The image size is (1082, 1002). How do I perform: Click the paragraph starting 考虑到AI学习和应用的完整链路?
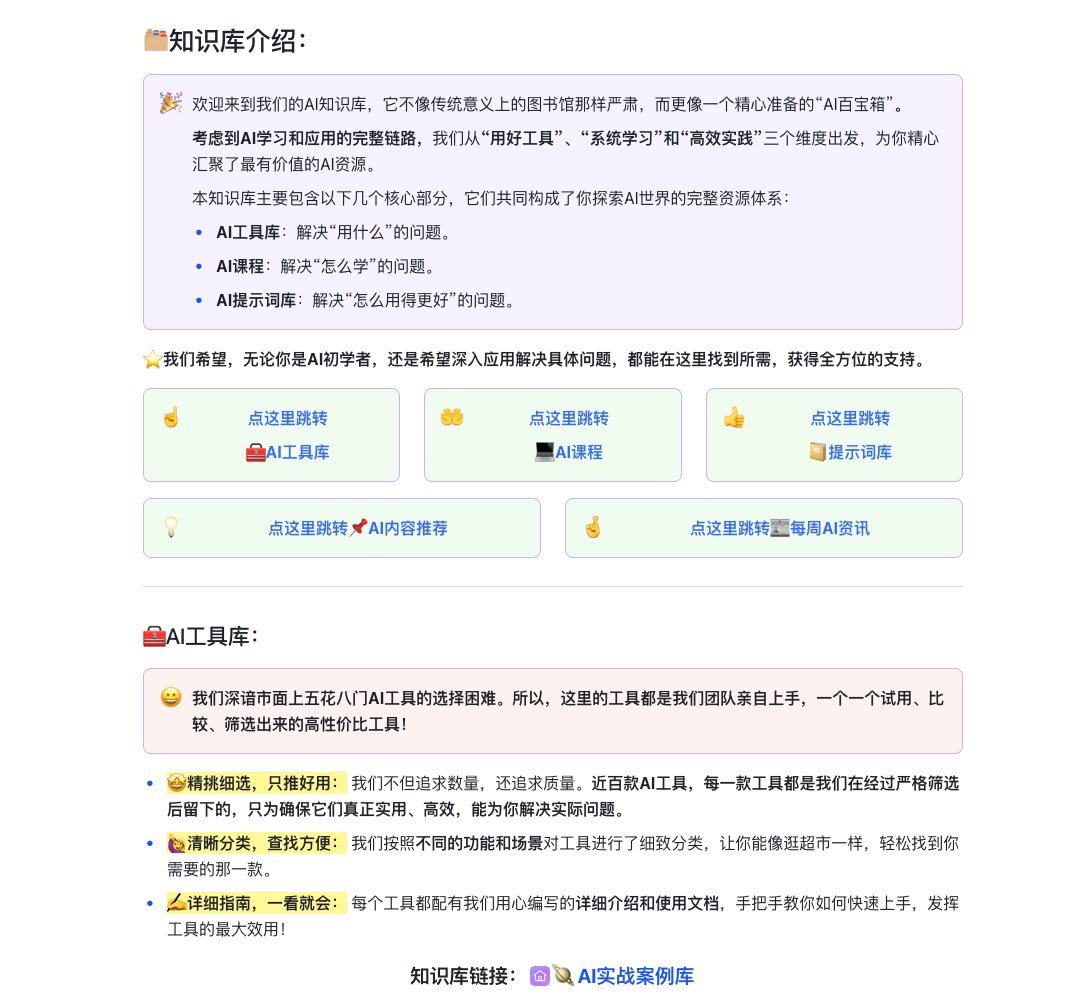[565, 151]
